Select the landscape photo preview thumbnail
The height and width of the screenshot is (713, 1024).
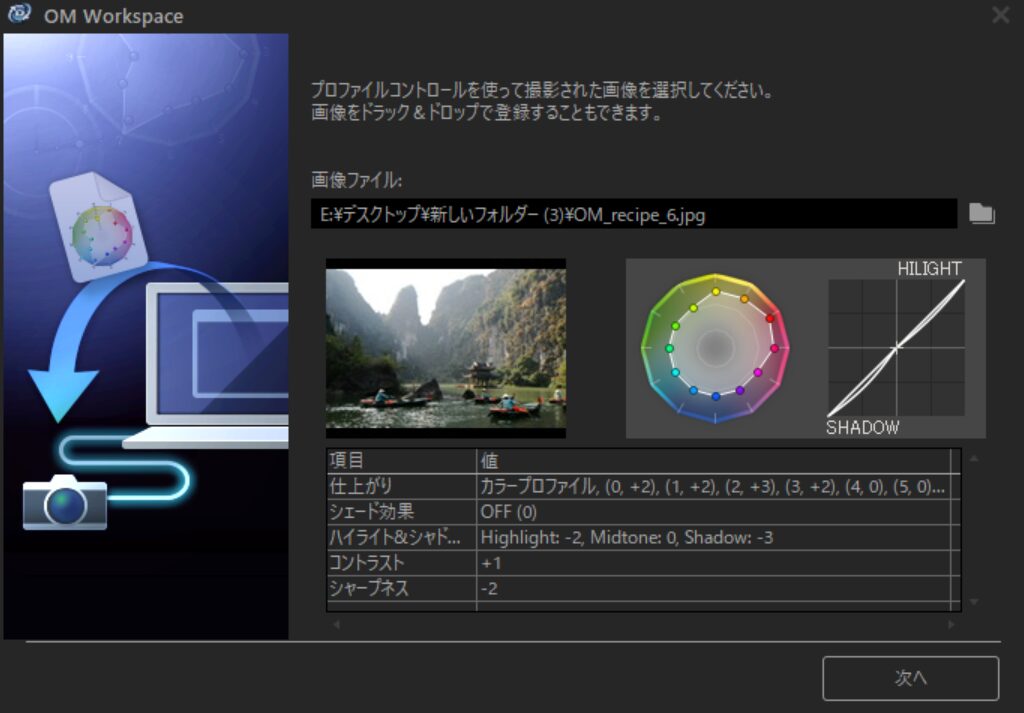coord(446,348)
